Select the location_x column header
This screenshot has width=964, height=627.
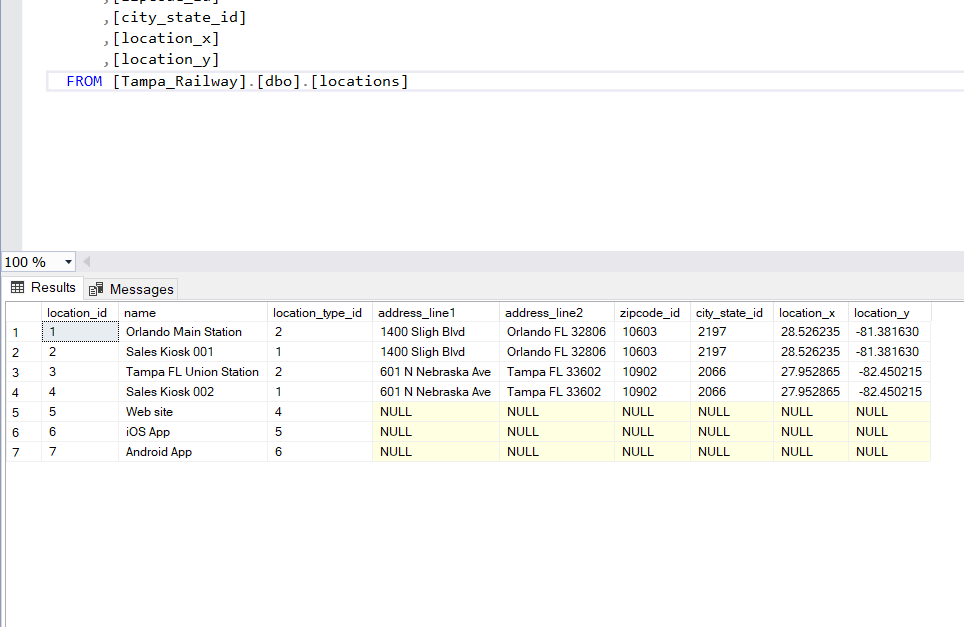810,312
